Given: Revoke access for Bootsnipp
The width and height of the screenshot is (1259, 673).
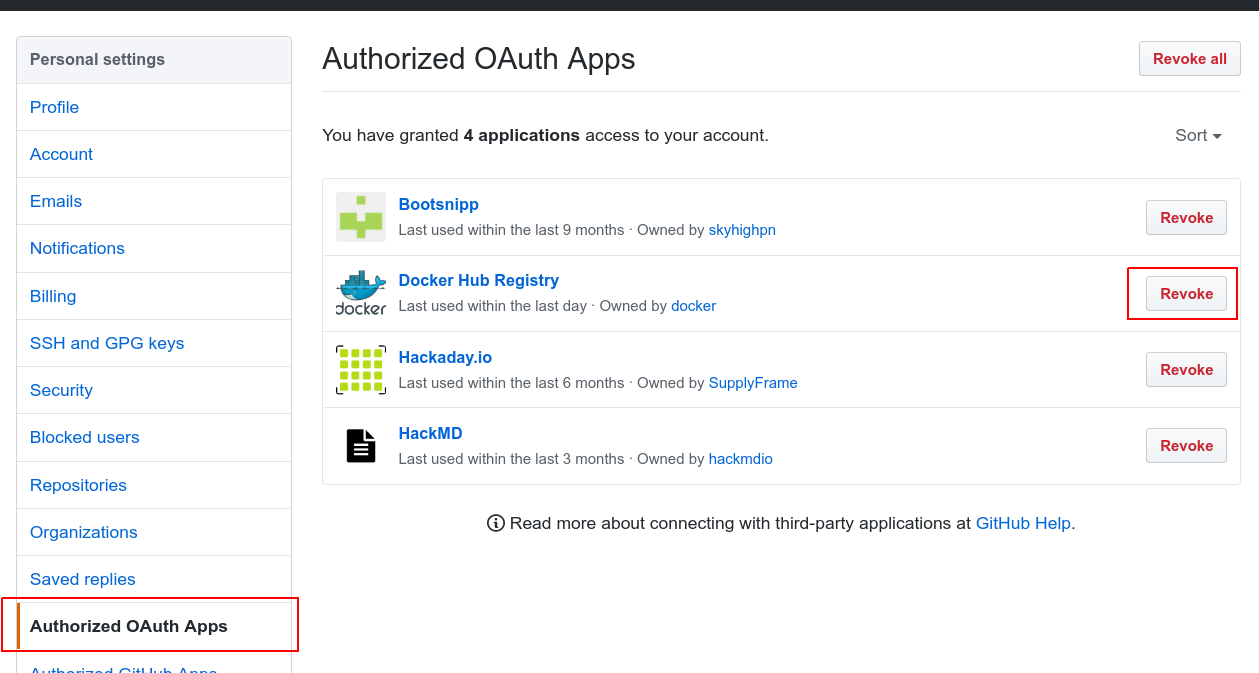Looking at the screenshot, I should click(1186, 217).
